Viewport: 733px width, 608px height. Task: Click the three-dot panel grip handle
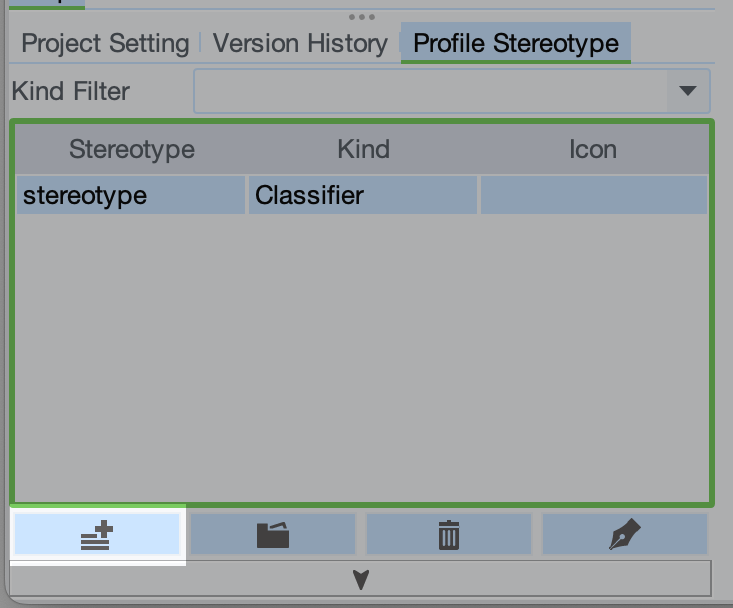(x=362, y=17)
